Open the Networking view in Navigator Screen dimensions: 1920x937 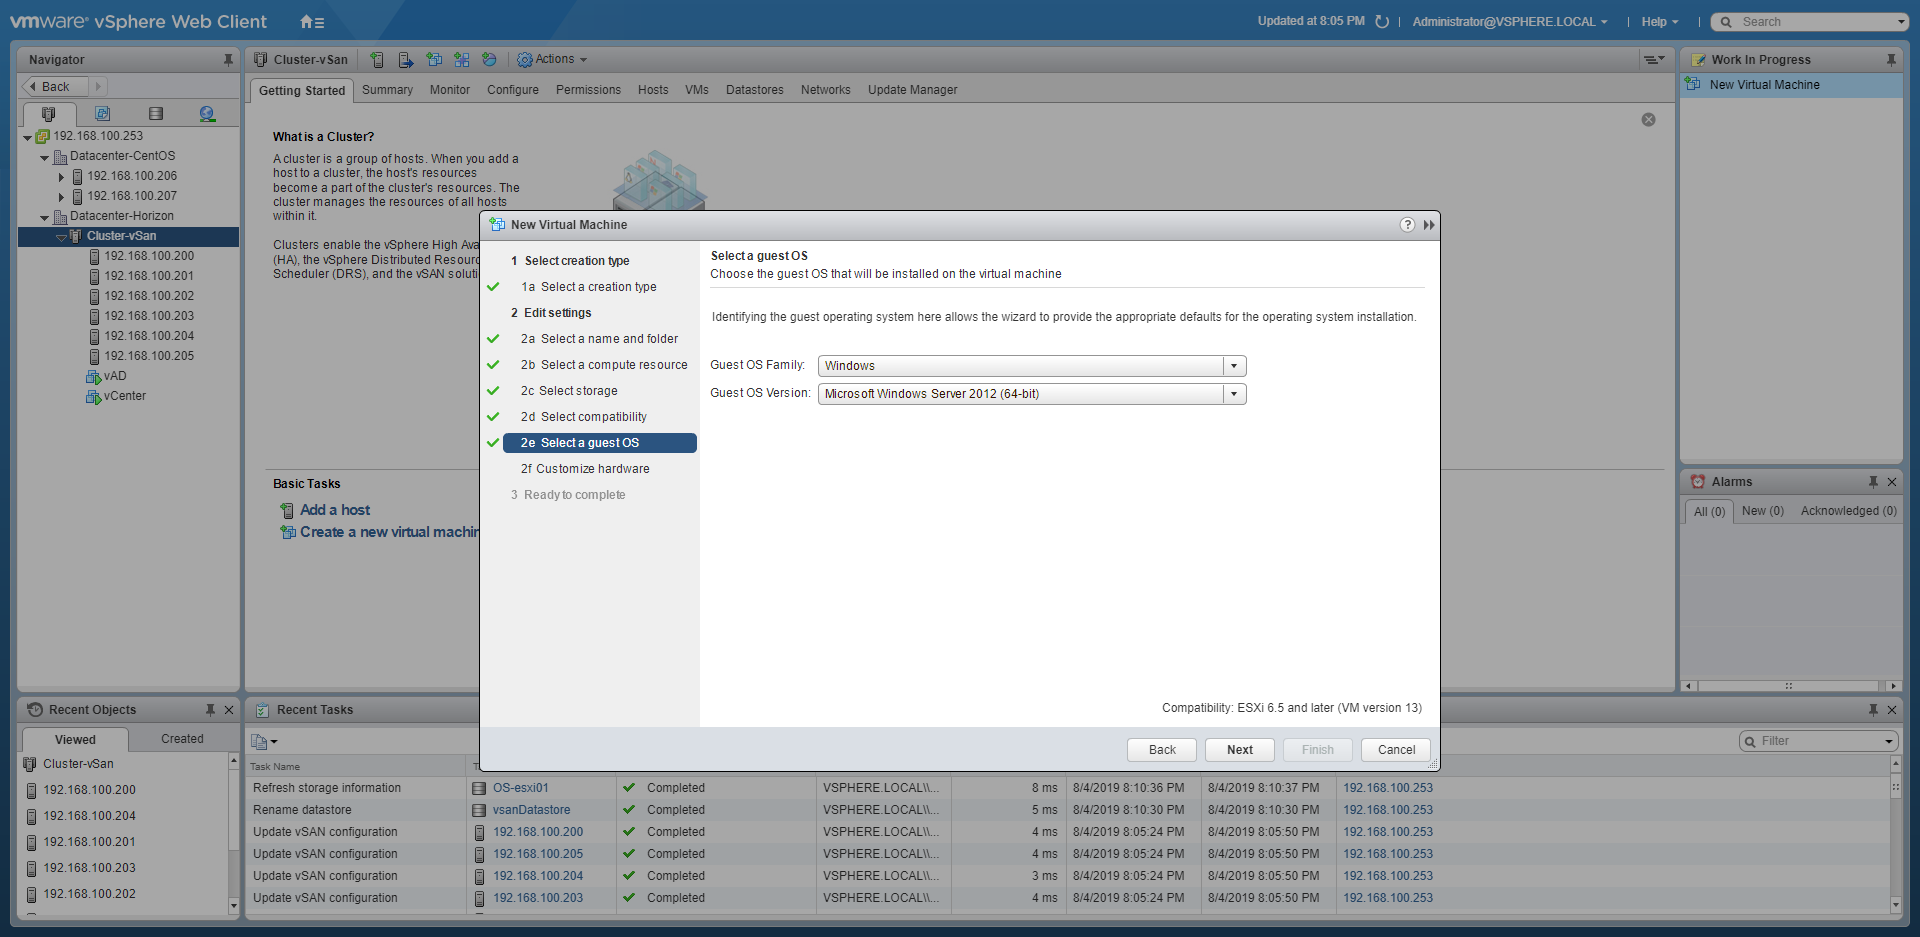point(207,114)
